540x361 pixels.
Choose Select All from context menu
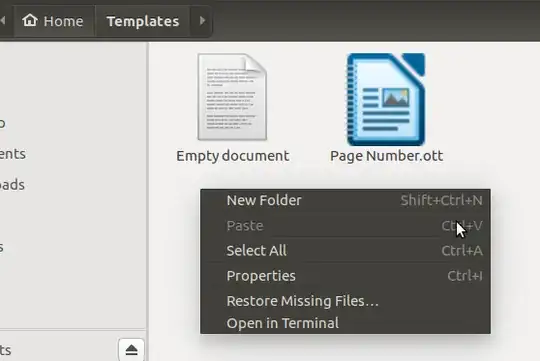[345, 250]
